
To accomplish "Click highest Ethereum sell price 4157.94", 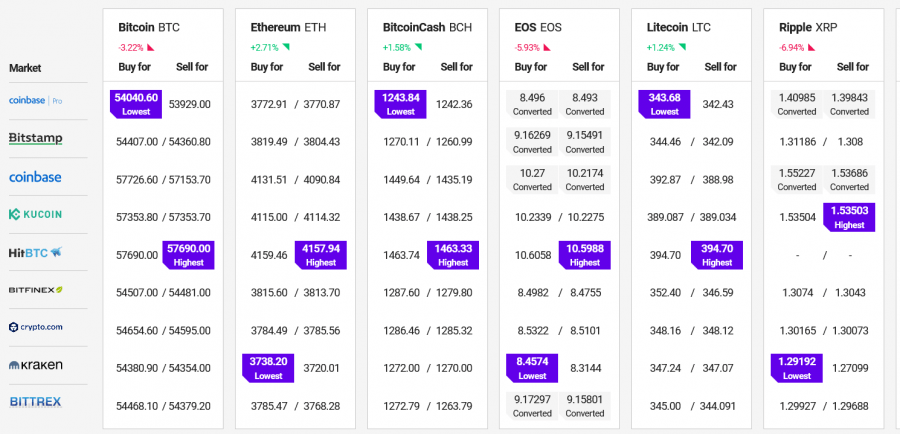I will tap(321, 255).
